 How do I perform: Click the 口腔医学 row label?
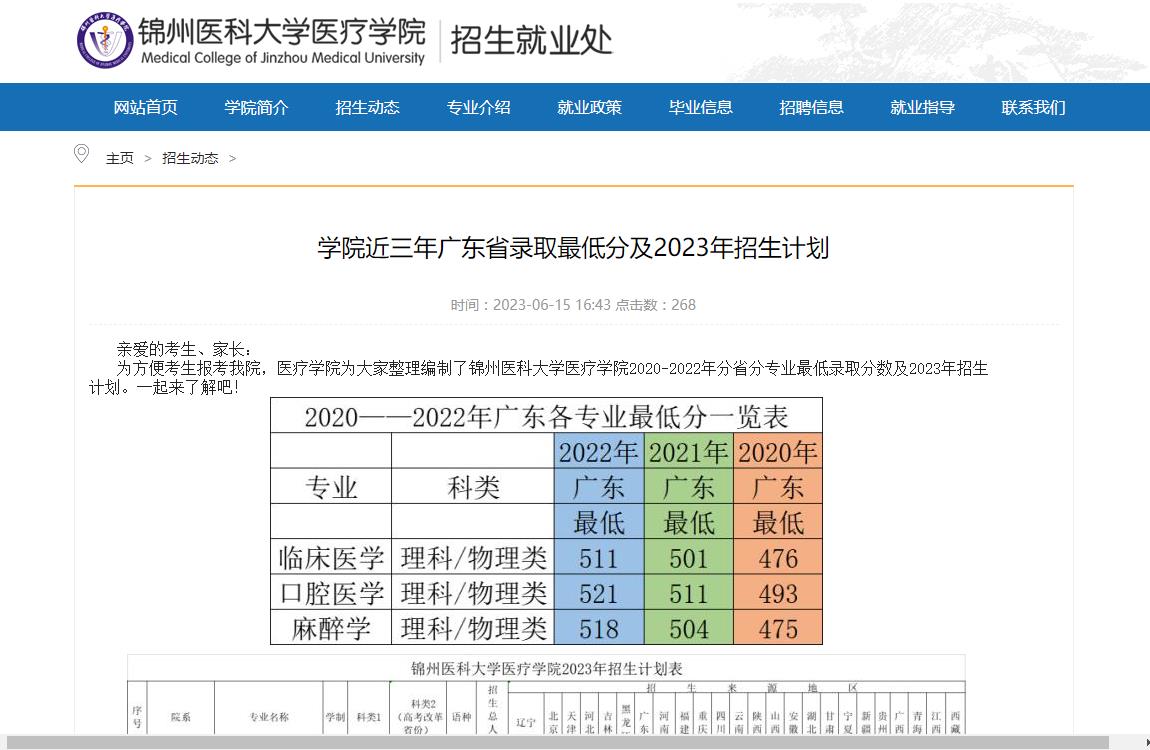click(x=331, y=593)
